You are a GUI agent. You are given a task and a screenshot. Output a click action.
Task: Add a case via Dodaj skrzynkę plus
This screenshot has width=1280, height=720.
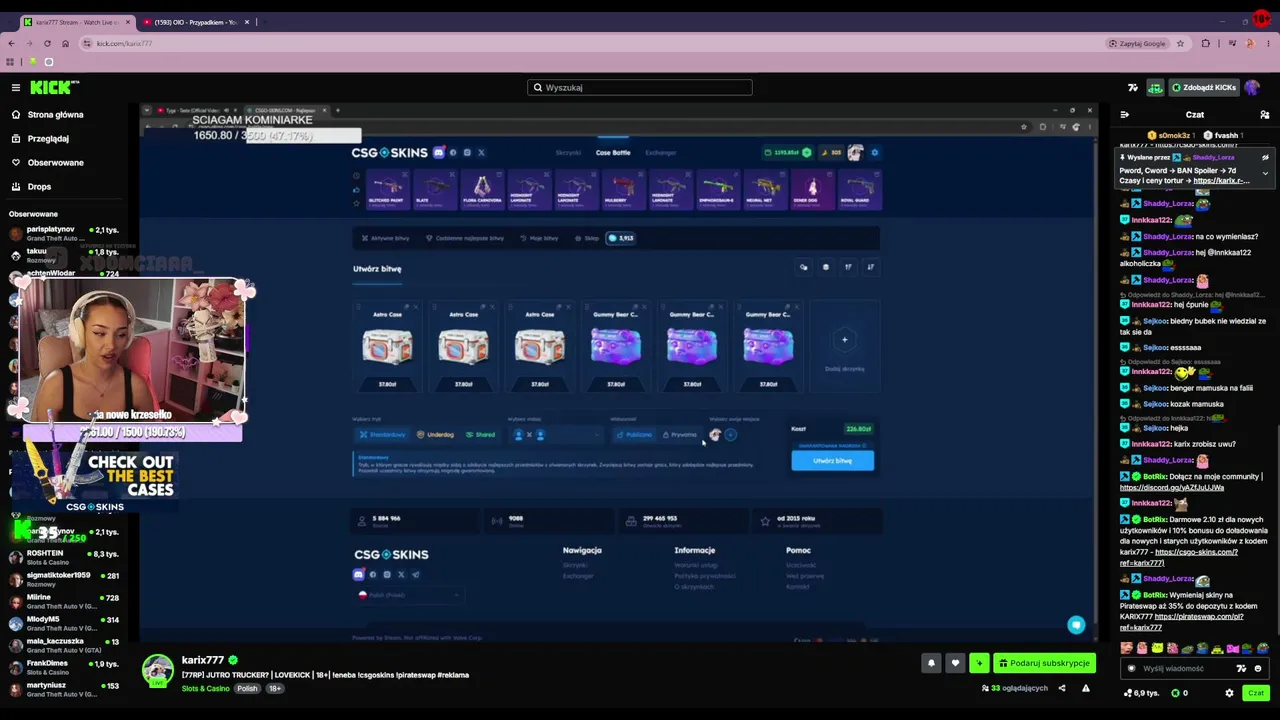point(844,341)
